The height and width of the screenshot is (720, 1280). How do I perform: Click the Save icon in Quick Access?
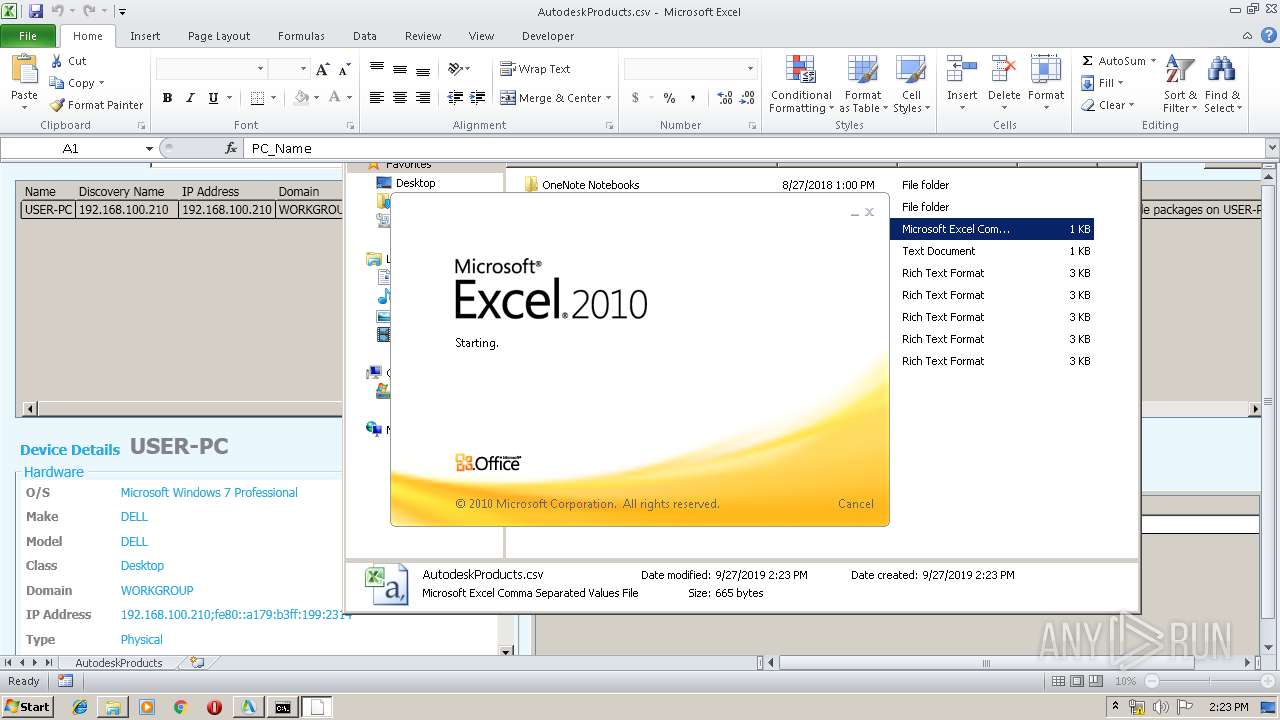pos(36,11)
